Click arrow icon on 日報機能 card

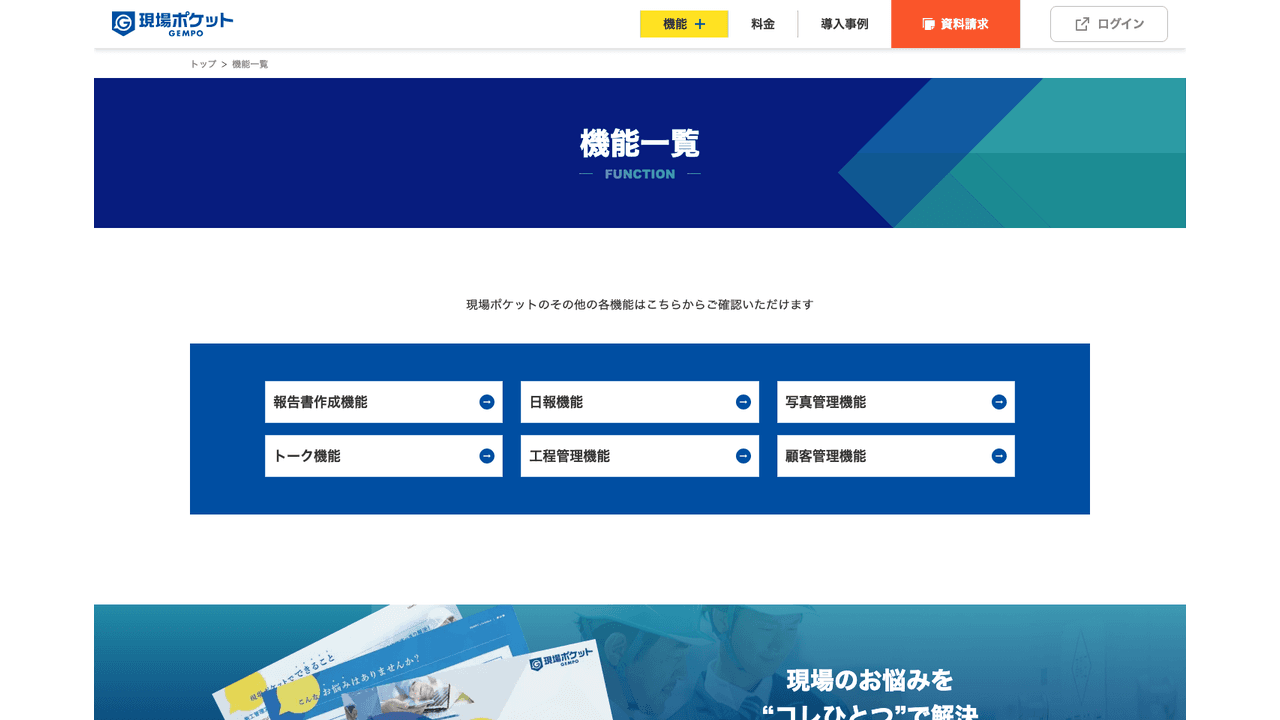click(x=743, y=402)
